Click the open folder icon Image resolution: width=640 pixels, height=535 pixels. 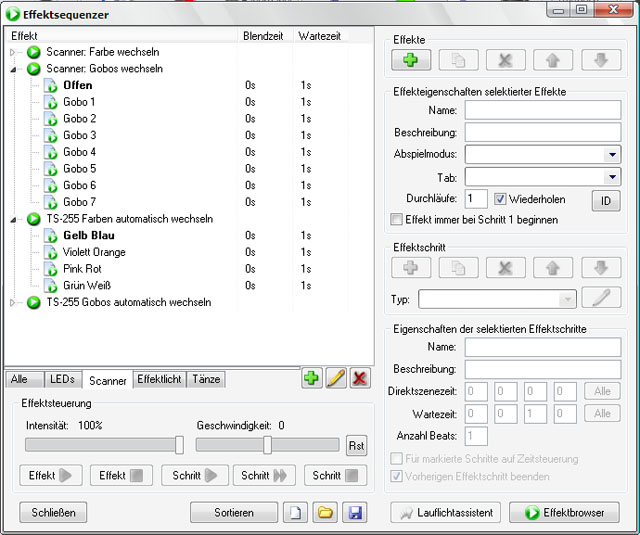point(324,512)
